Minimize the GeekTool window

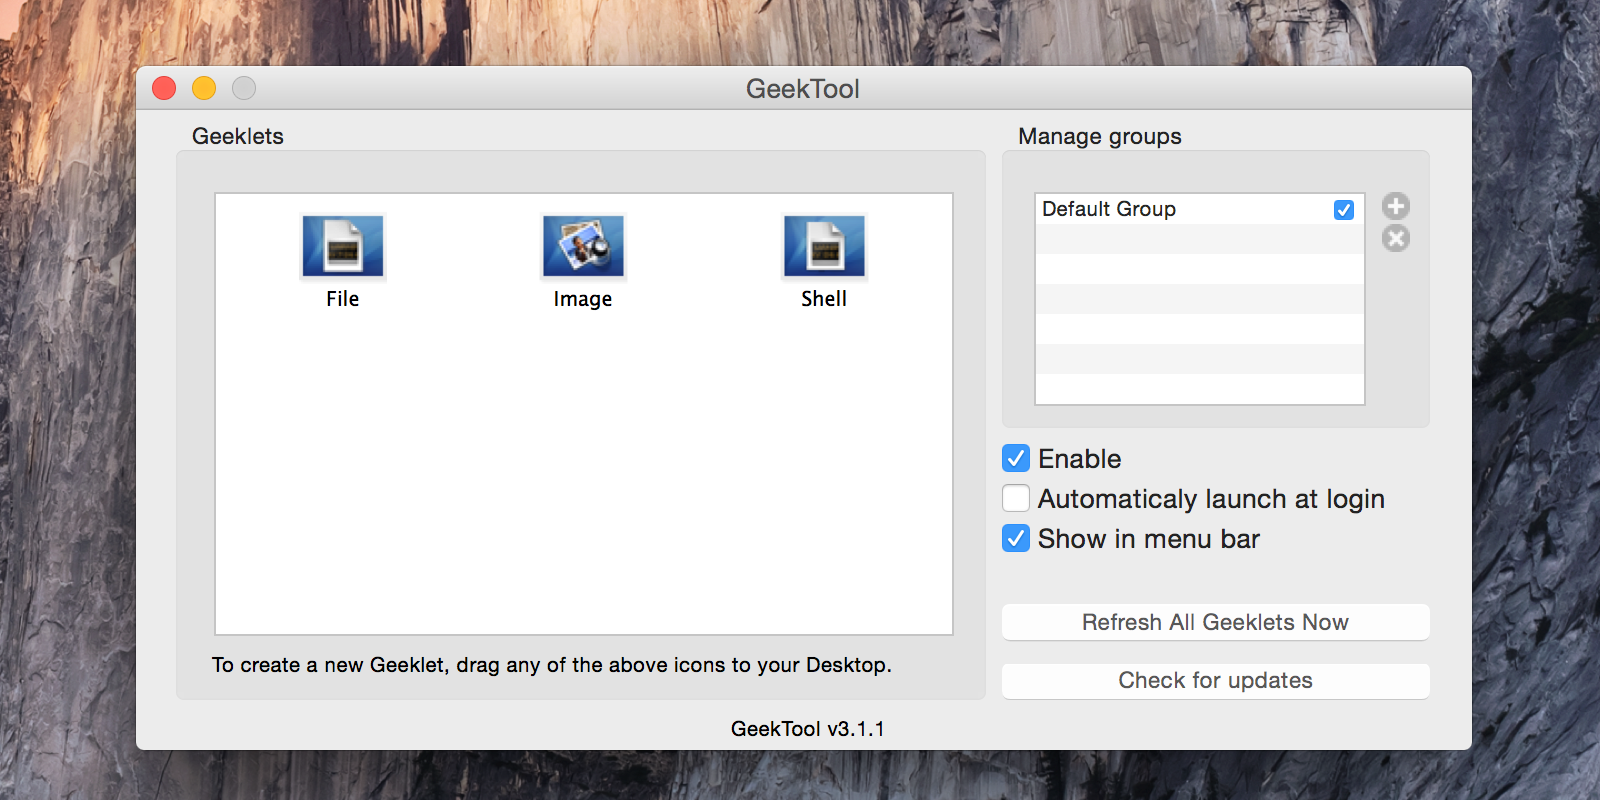[x=204, y=88]
